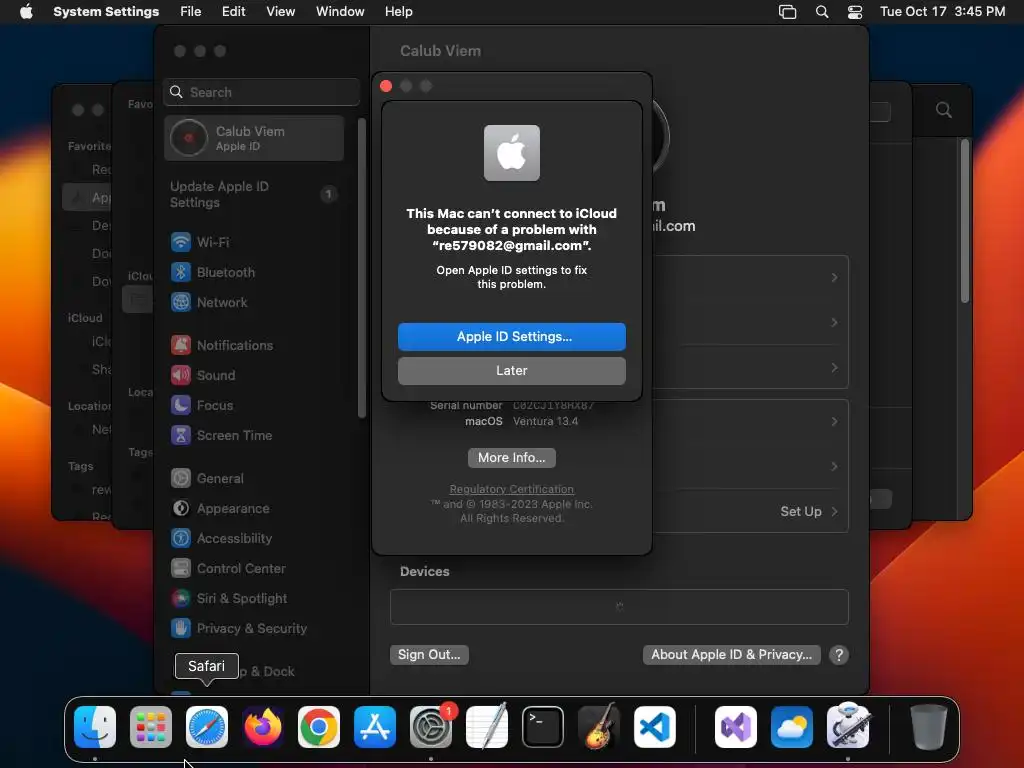Open Siri & Spotlight settings

pos(229,599)
